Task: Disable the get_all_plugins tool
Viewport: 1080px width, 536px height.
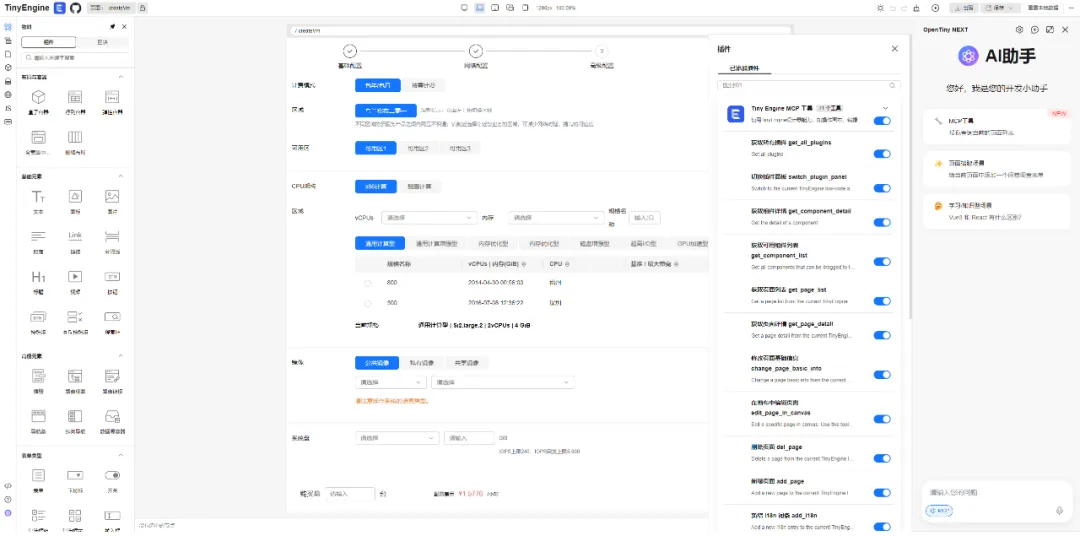Action: point(882,154)
